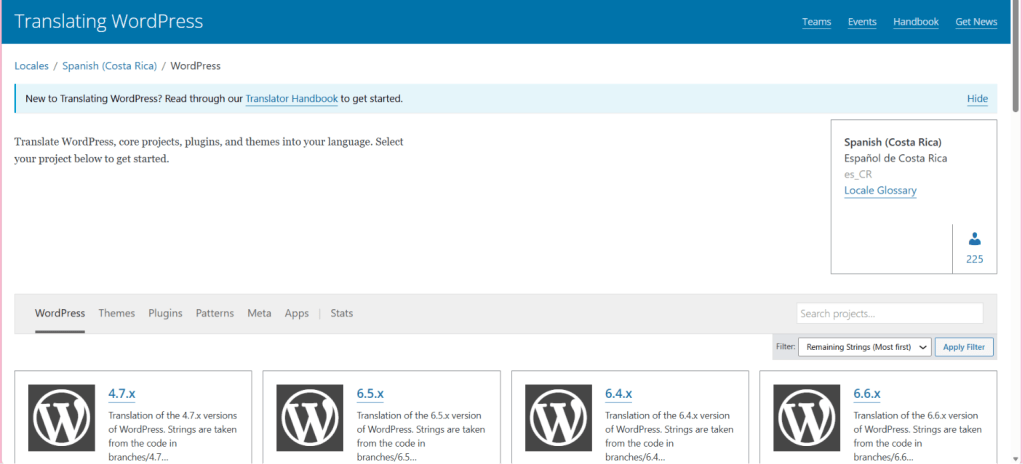Open the 4.7.x WordPress logo thumbnail
The height and width of the screenshot is (464, 1023).
(x=61, y=418)
